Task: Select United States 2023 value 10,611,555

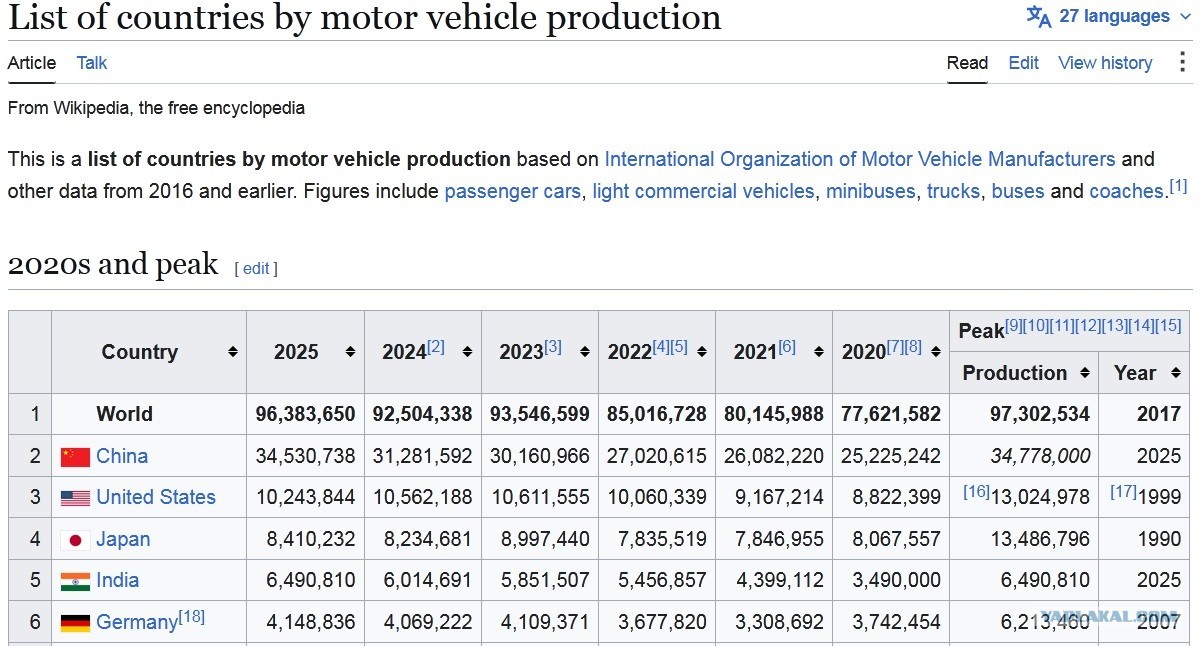Action: point(540,497)
